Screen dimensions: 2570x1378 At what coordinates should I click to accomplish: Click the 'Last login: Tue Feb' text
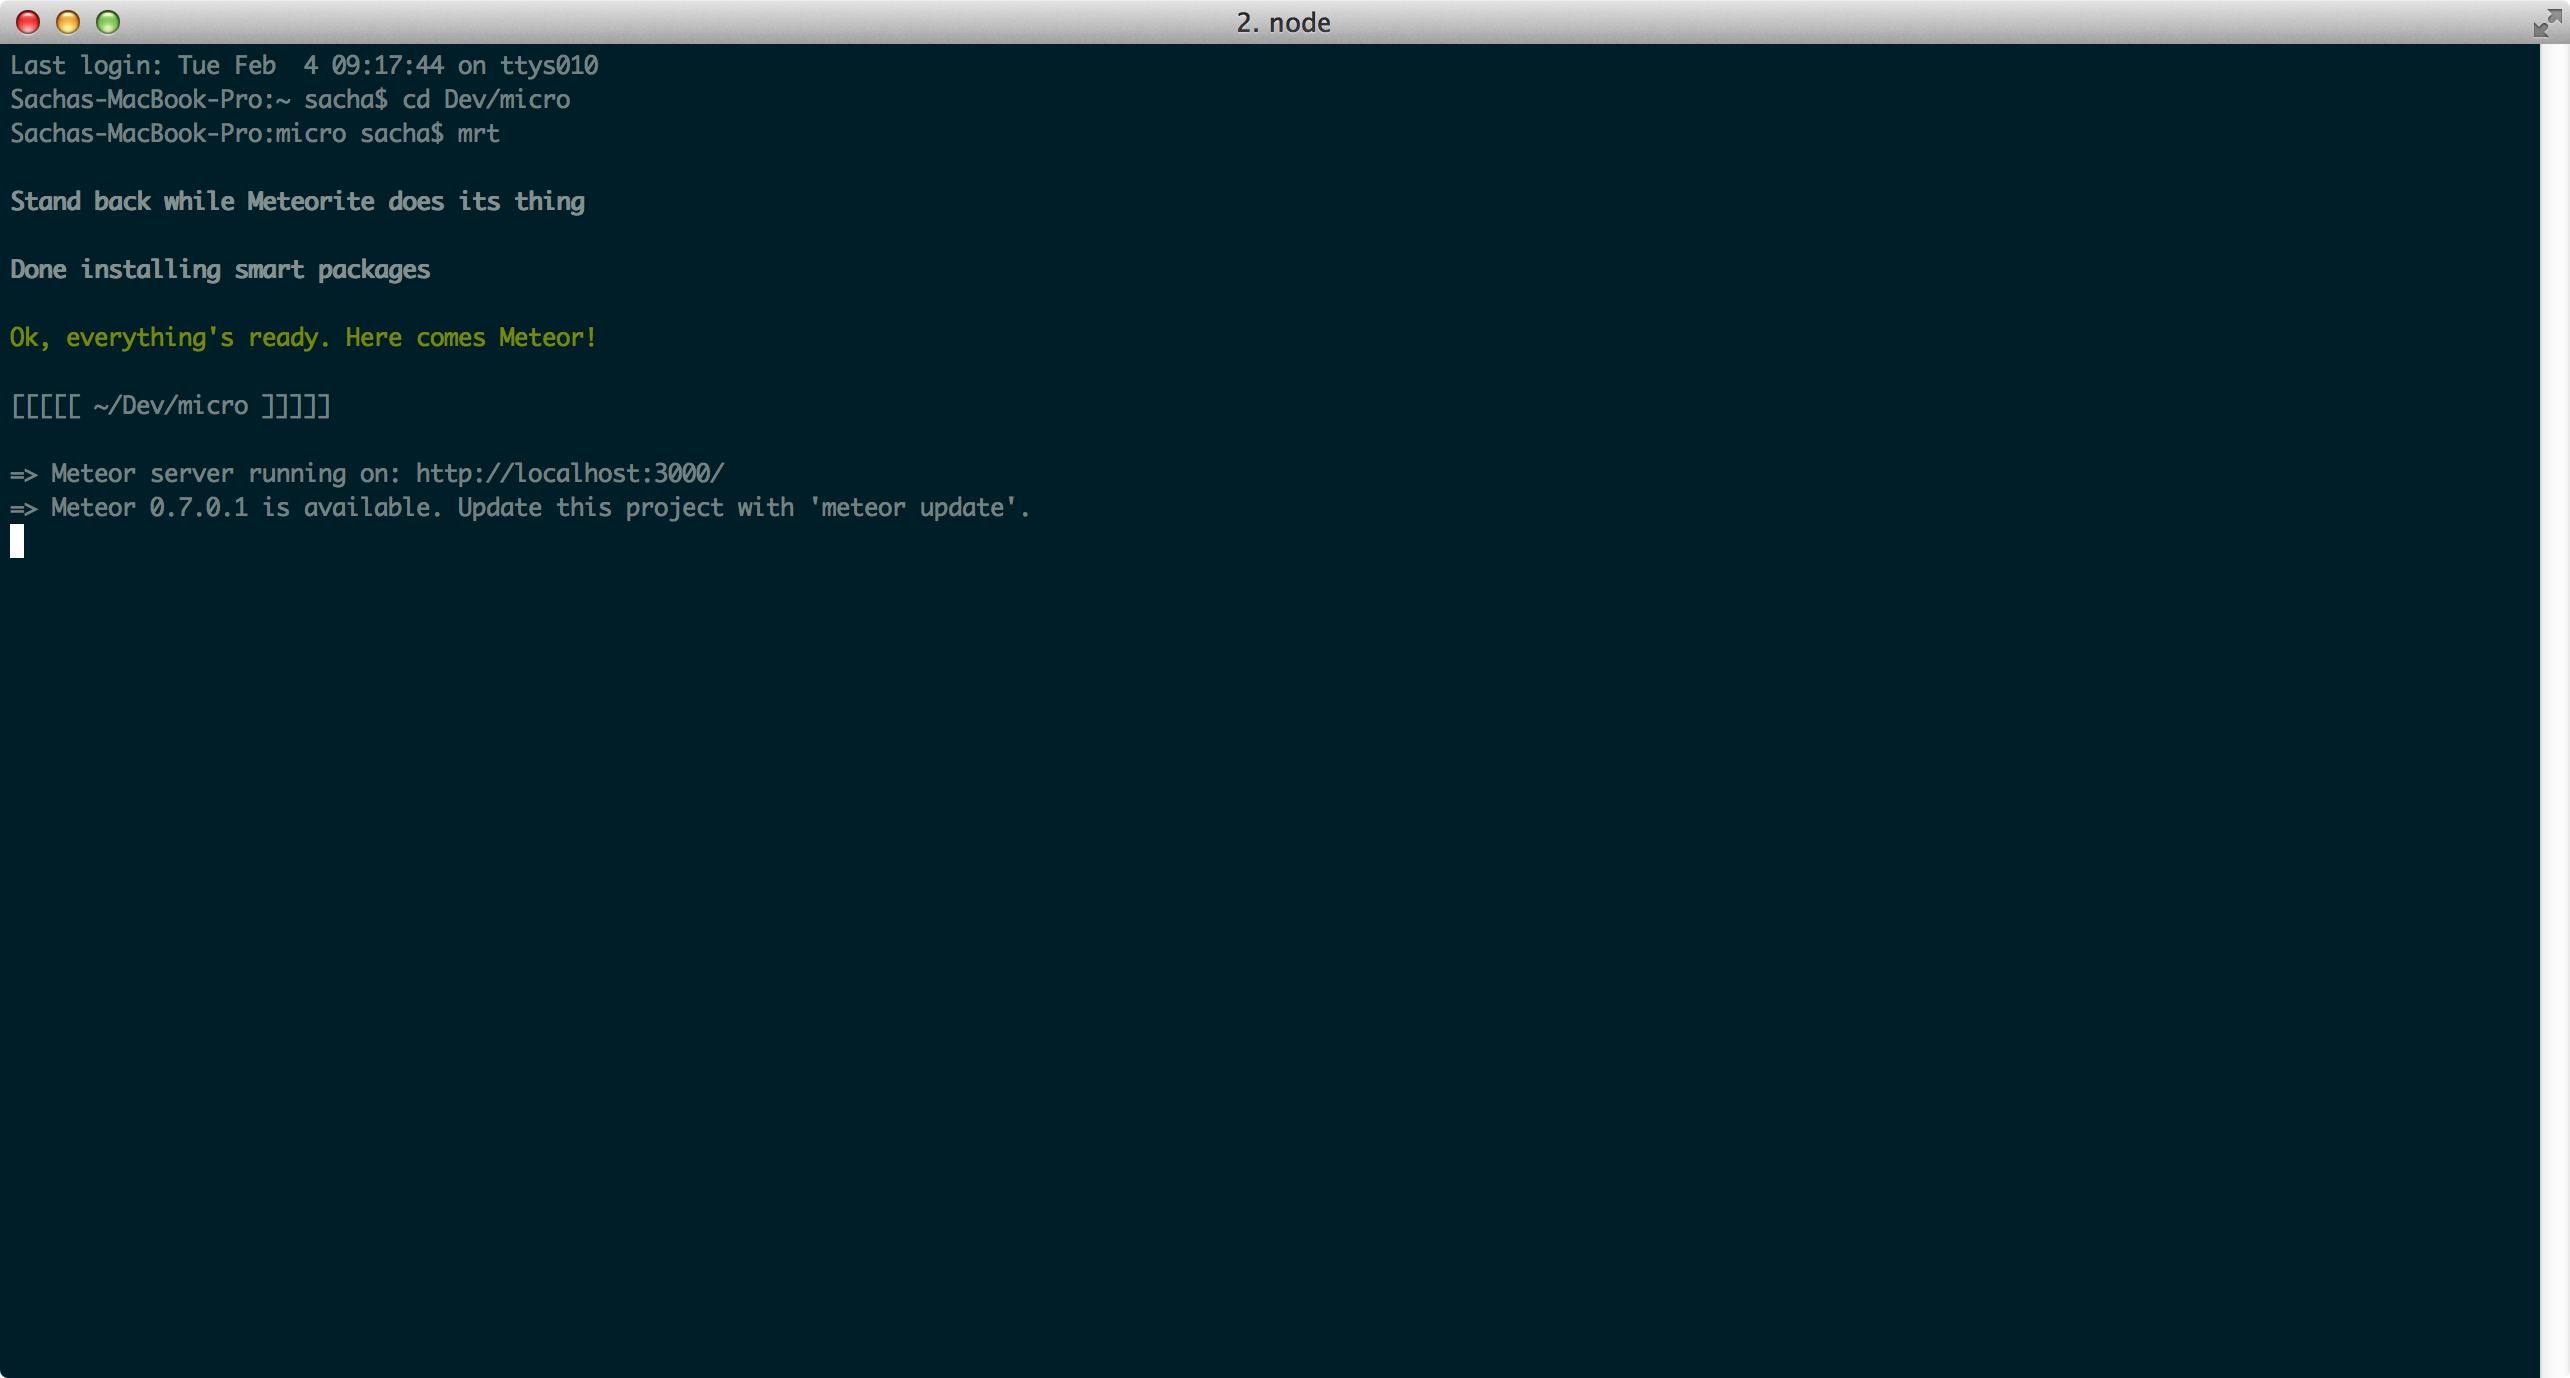(x=142, y=65)
